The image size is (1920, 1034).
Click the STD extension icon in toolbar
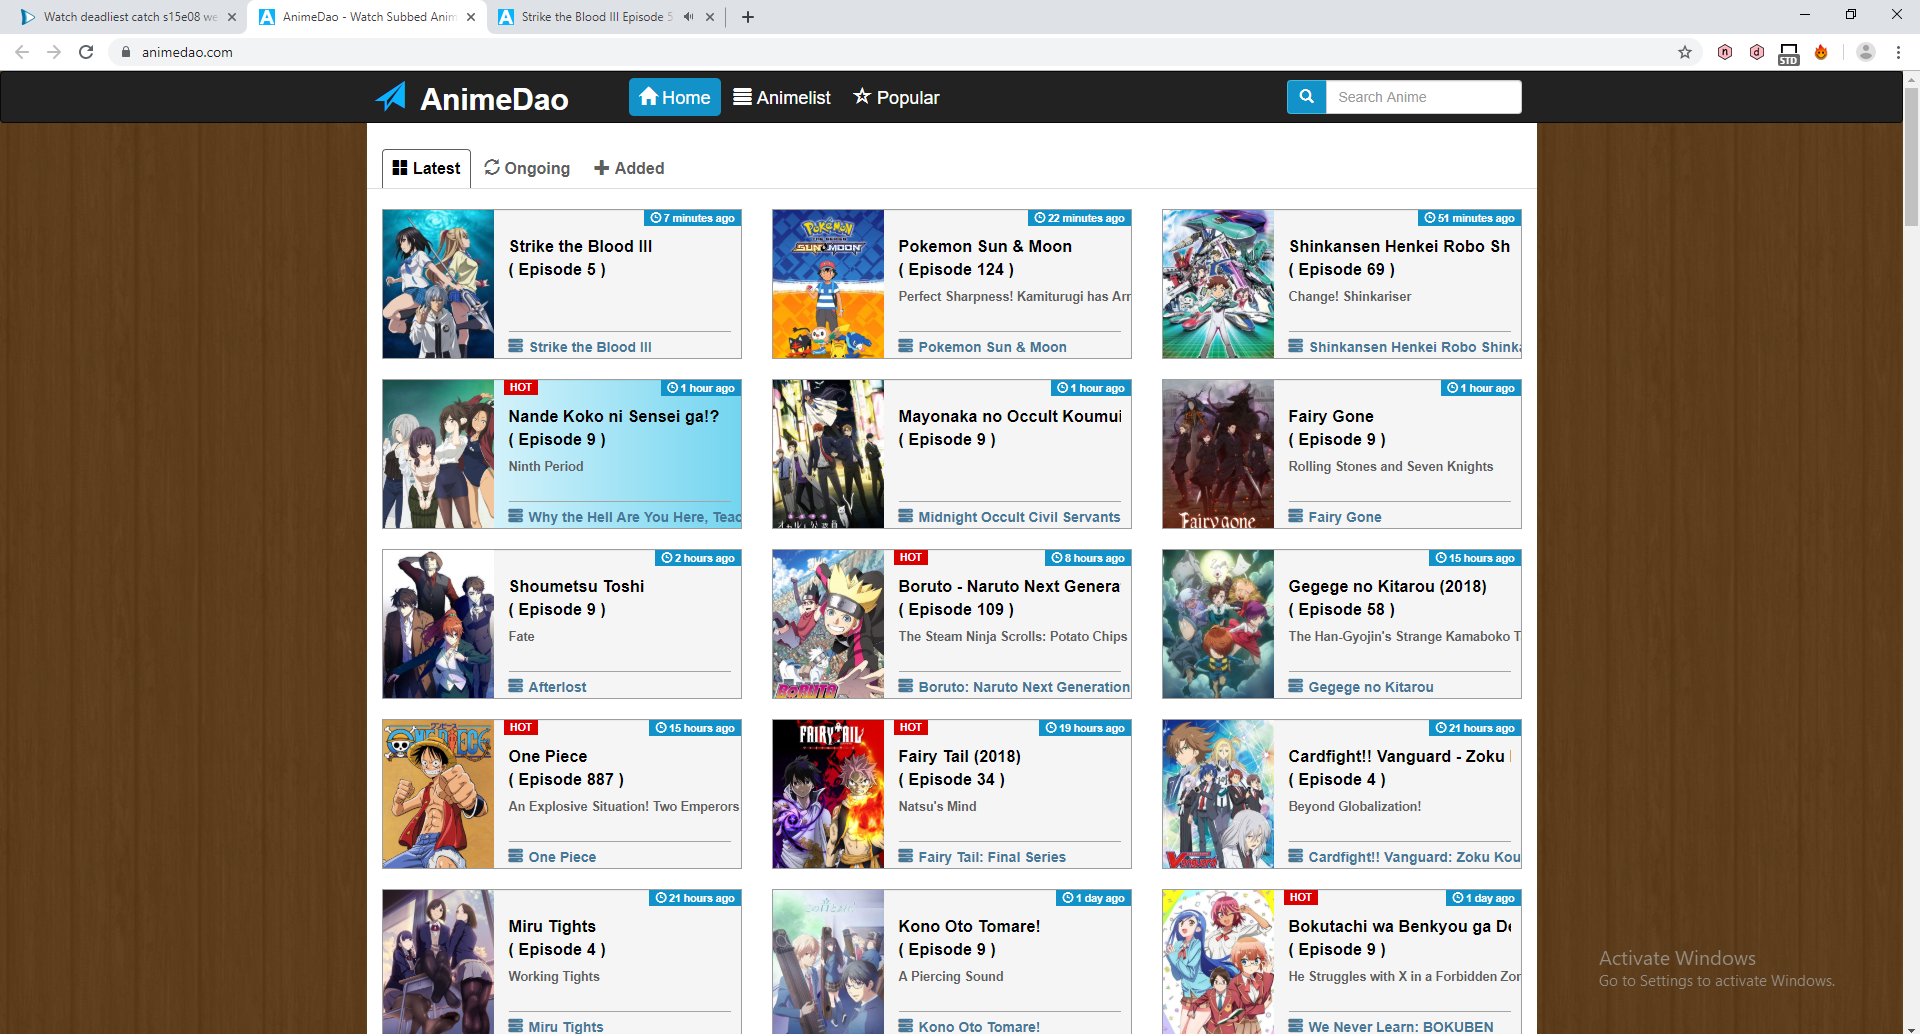pos(1789,54)
